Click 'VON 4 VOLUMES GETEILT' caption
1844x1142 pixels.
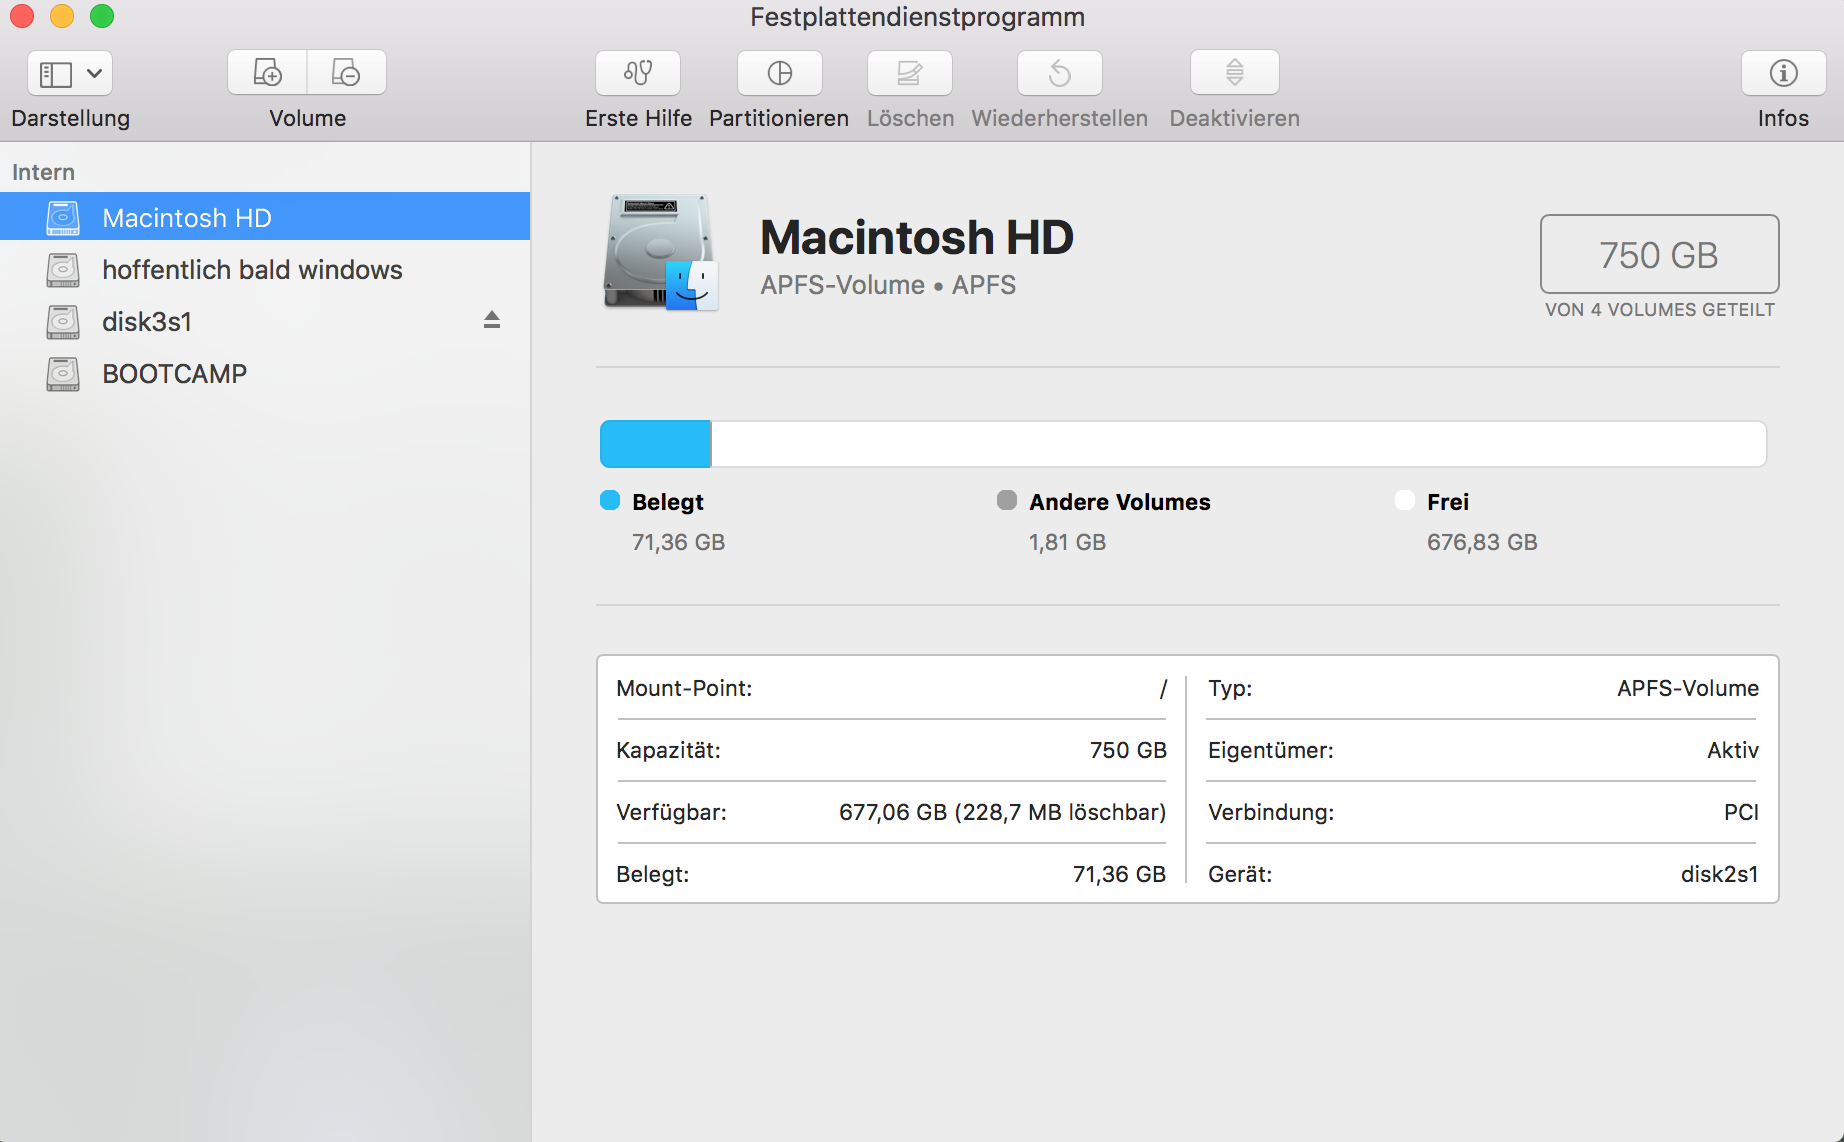(1660, 310)
